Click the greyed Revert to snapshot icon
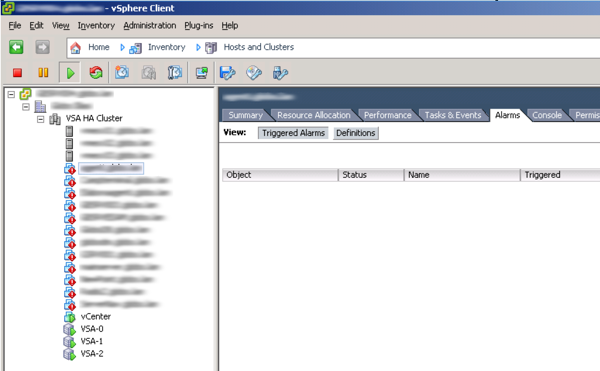This screenshot has width=600, height=371. pyautogui.click(x=148, y=72)
